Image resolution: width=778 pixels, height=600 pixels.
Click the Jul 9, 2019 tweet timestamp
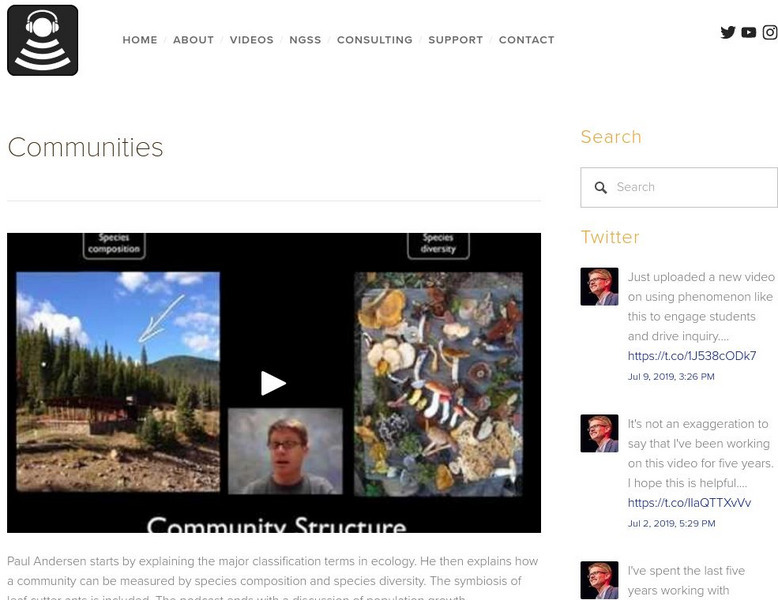pos(671,377)
